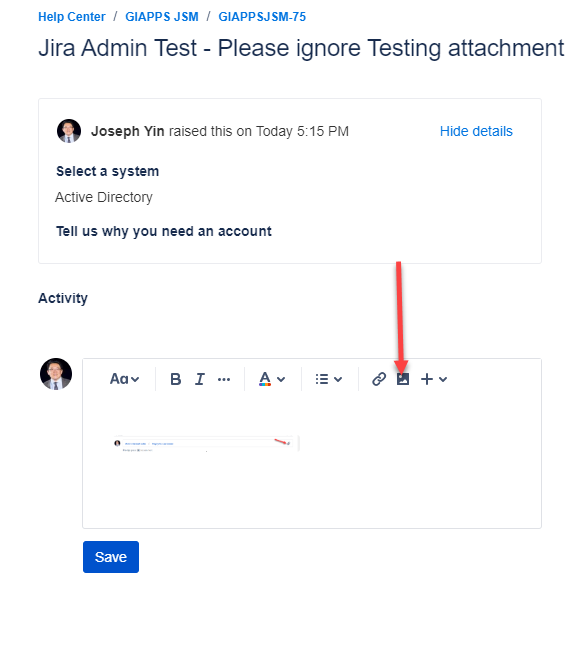
Task: Open GIAPPSJSM-75 breadcrumb link
Action: (x=262, y=17)
